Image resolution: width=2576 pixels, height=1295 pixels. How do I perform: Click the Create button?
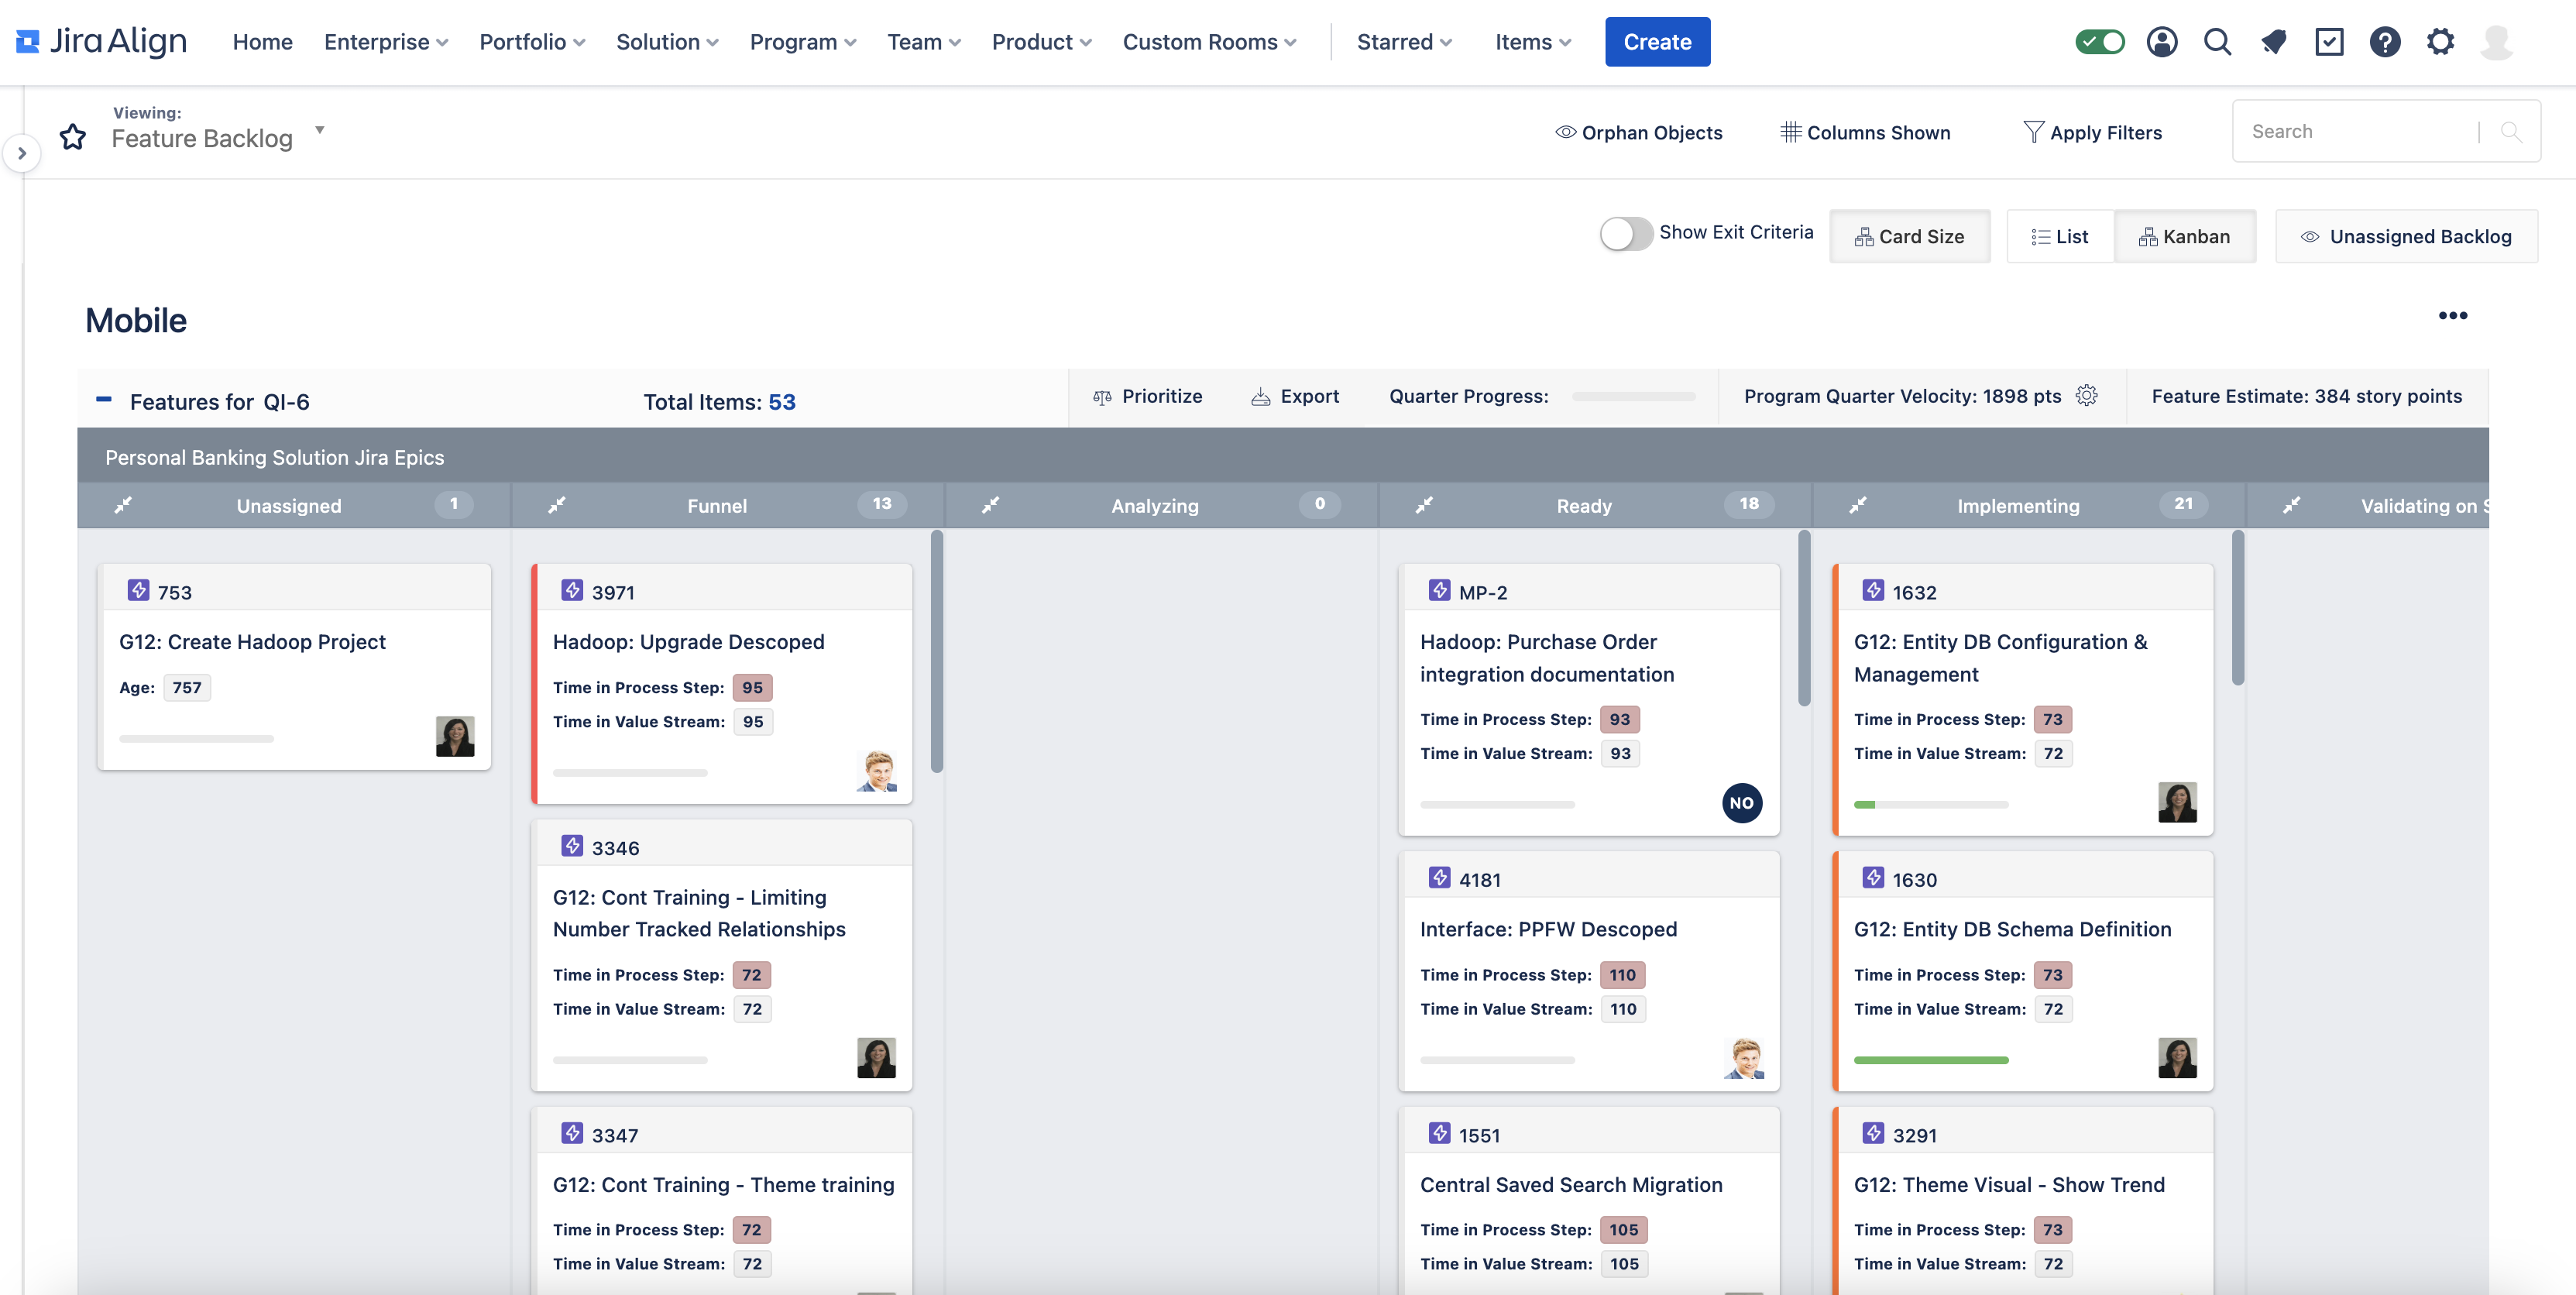click(1657, 42)
